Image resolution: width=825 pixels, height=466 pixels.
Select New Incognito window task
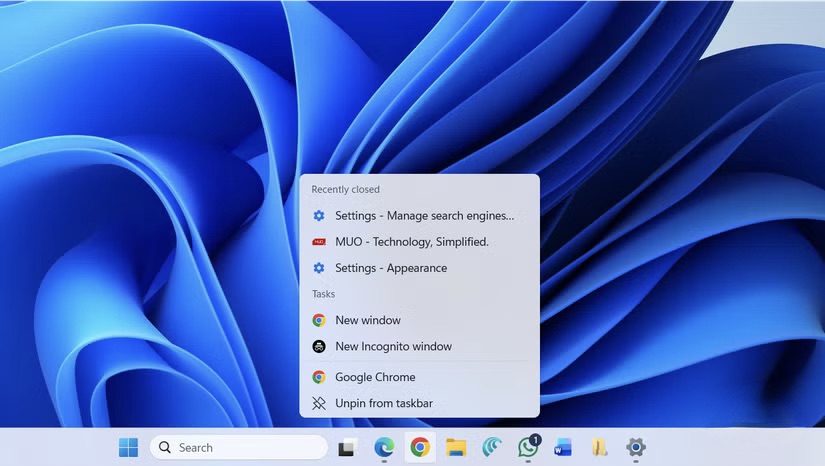coord(419,347)
